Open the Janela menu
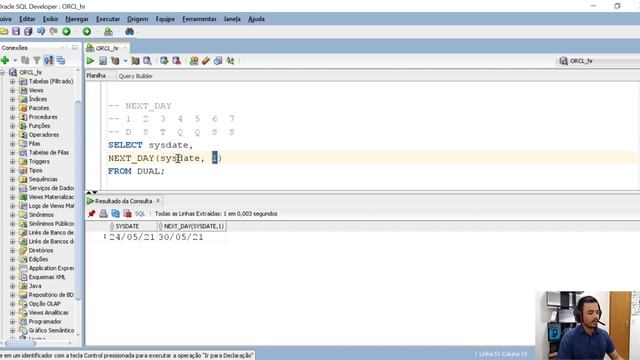640x360 pixels. pos(232,19)
